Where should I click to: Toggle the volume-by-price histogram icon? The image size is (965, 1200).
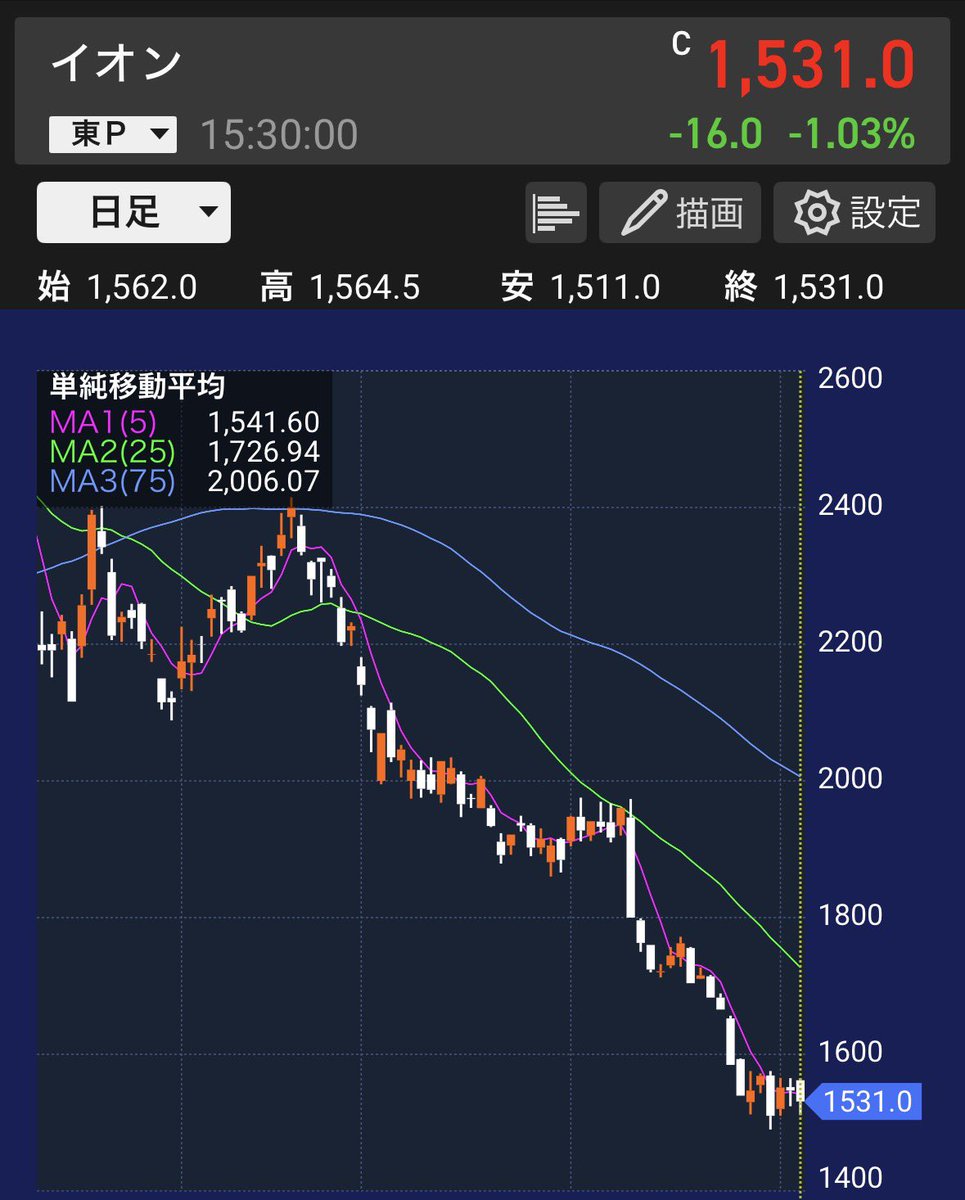[556, 212]
